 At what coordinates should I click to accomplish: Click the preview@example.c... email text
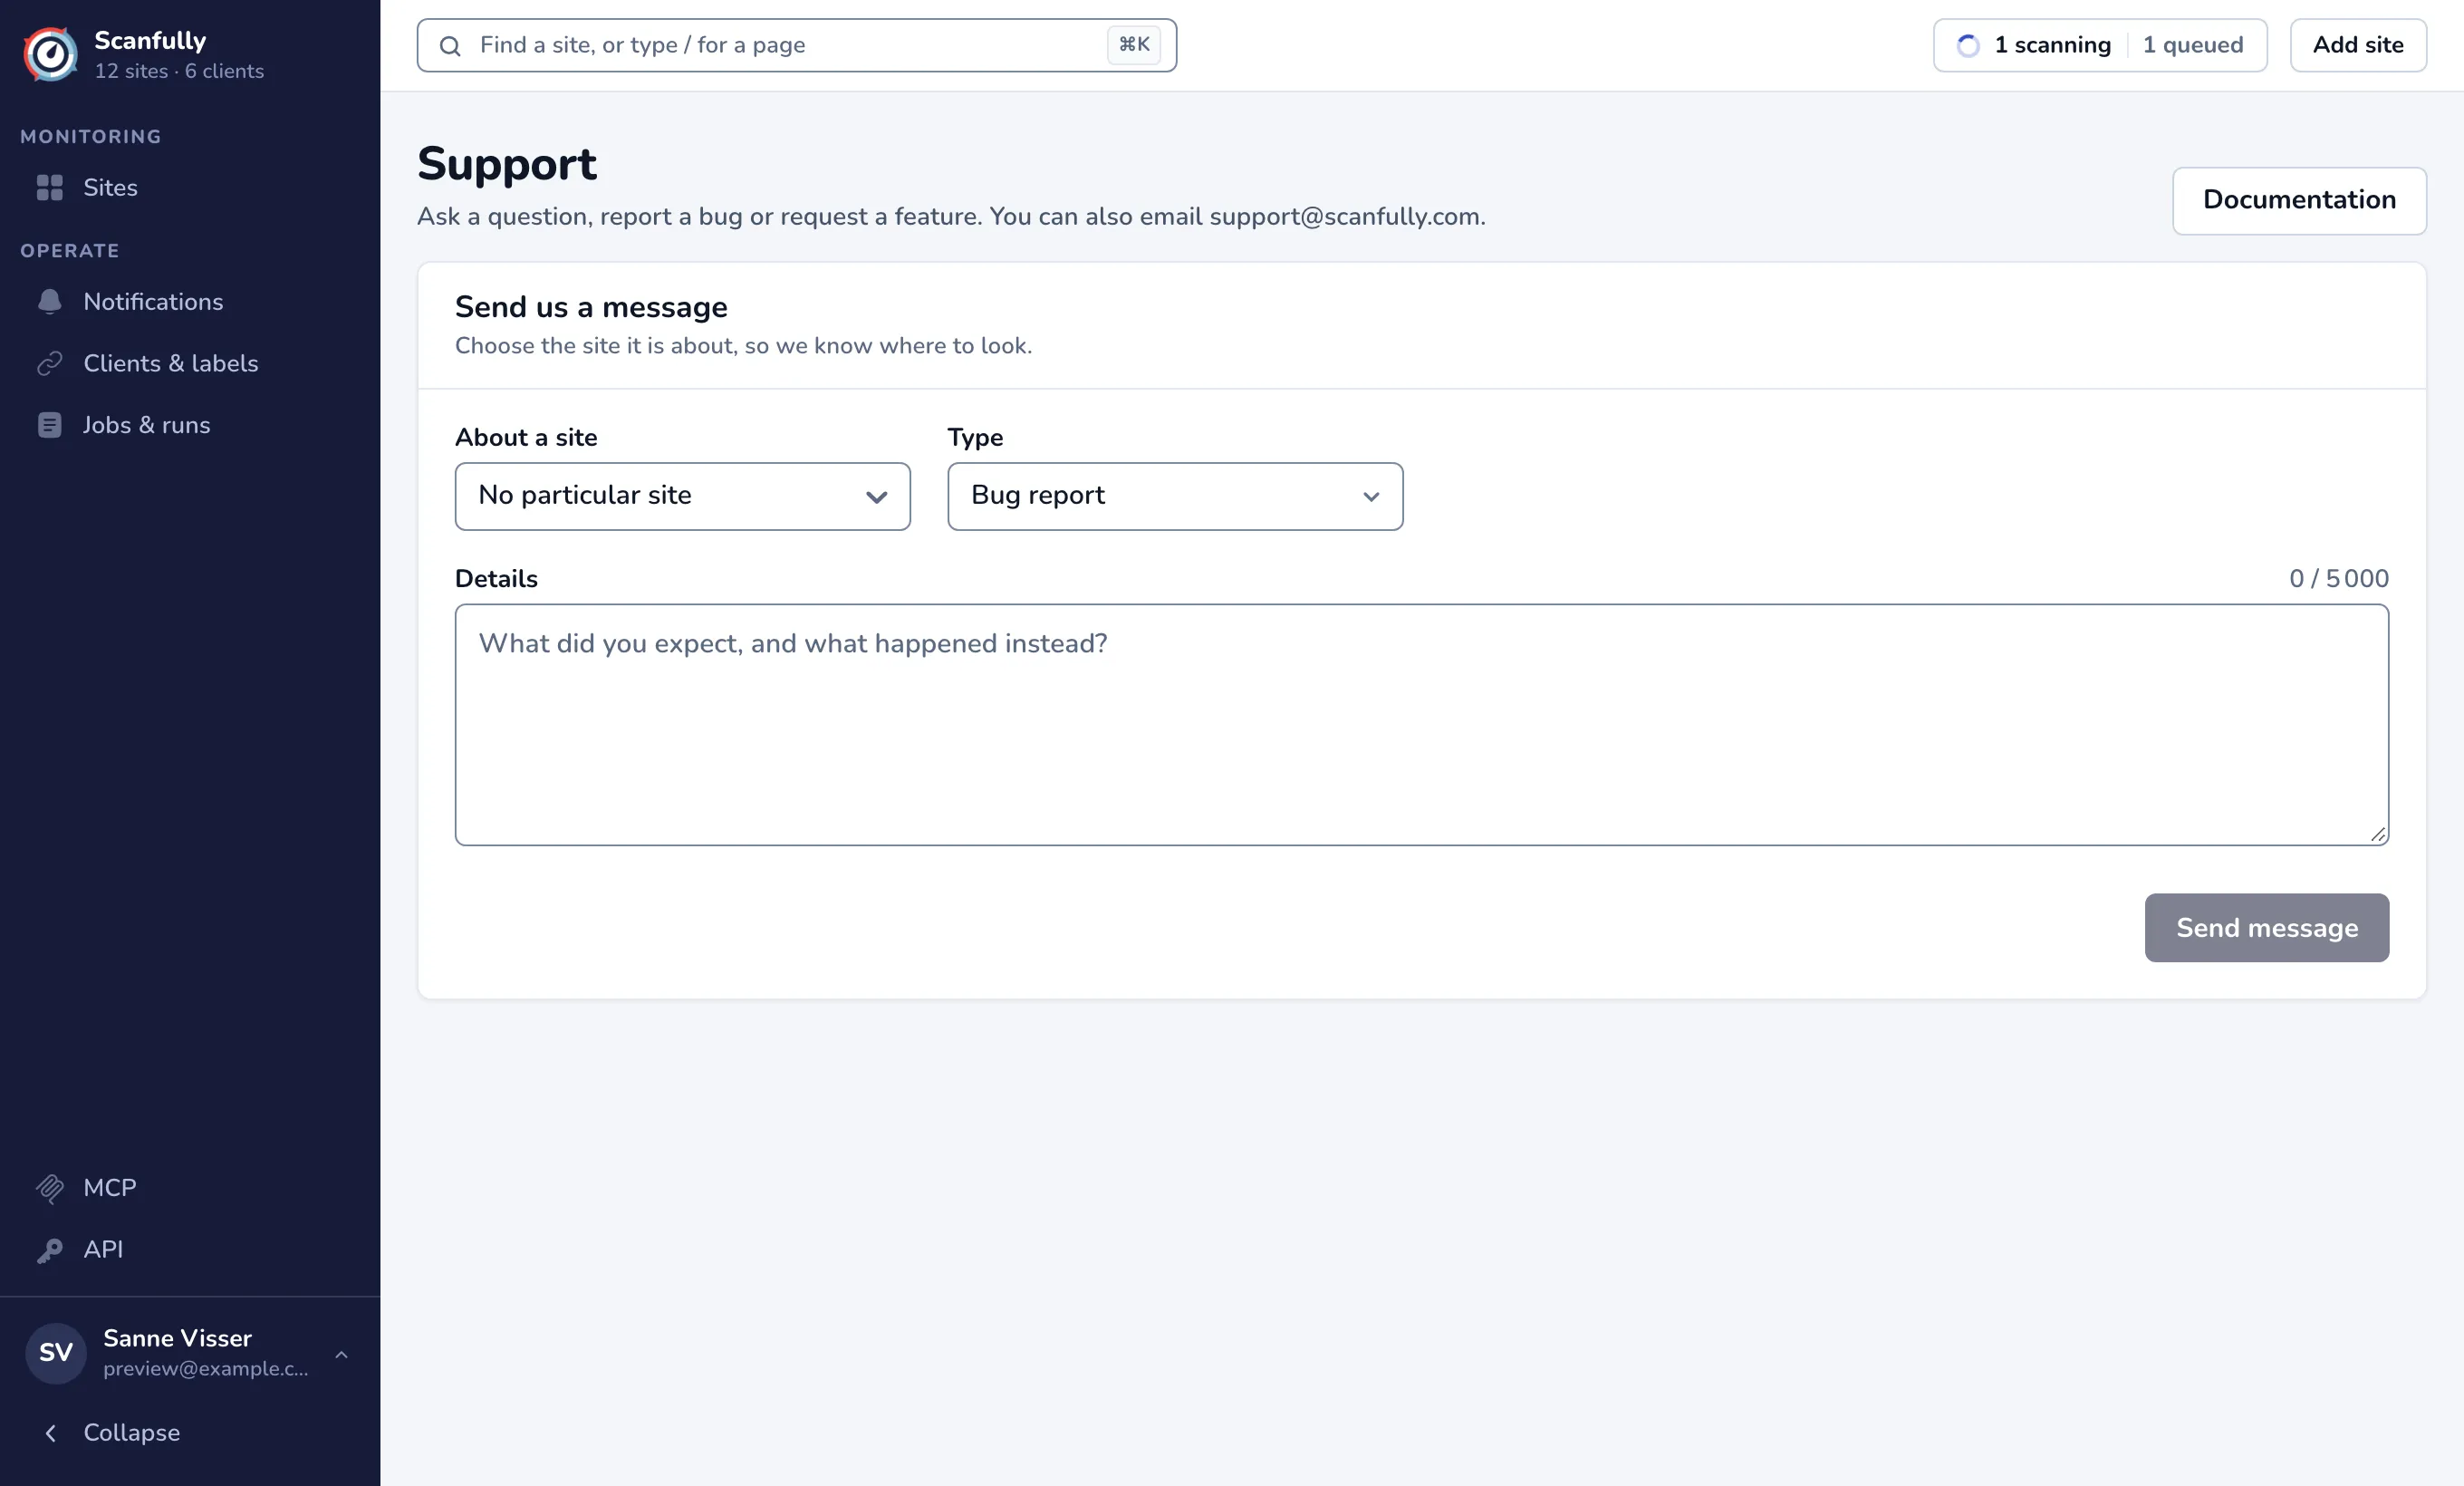(x=205, y=1369)
